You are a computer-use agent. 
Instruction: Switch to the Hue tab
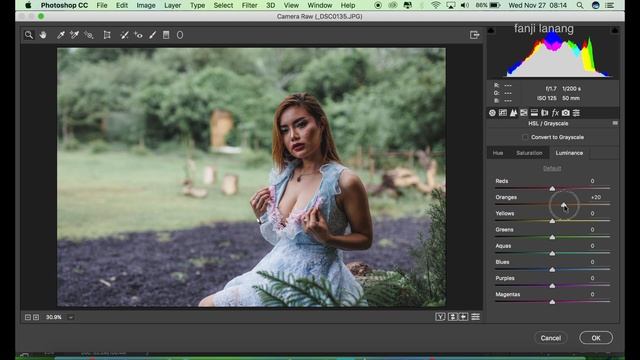click(x=498, y=153)
